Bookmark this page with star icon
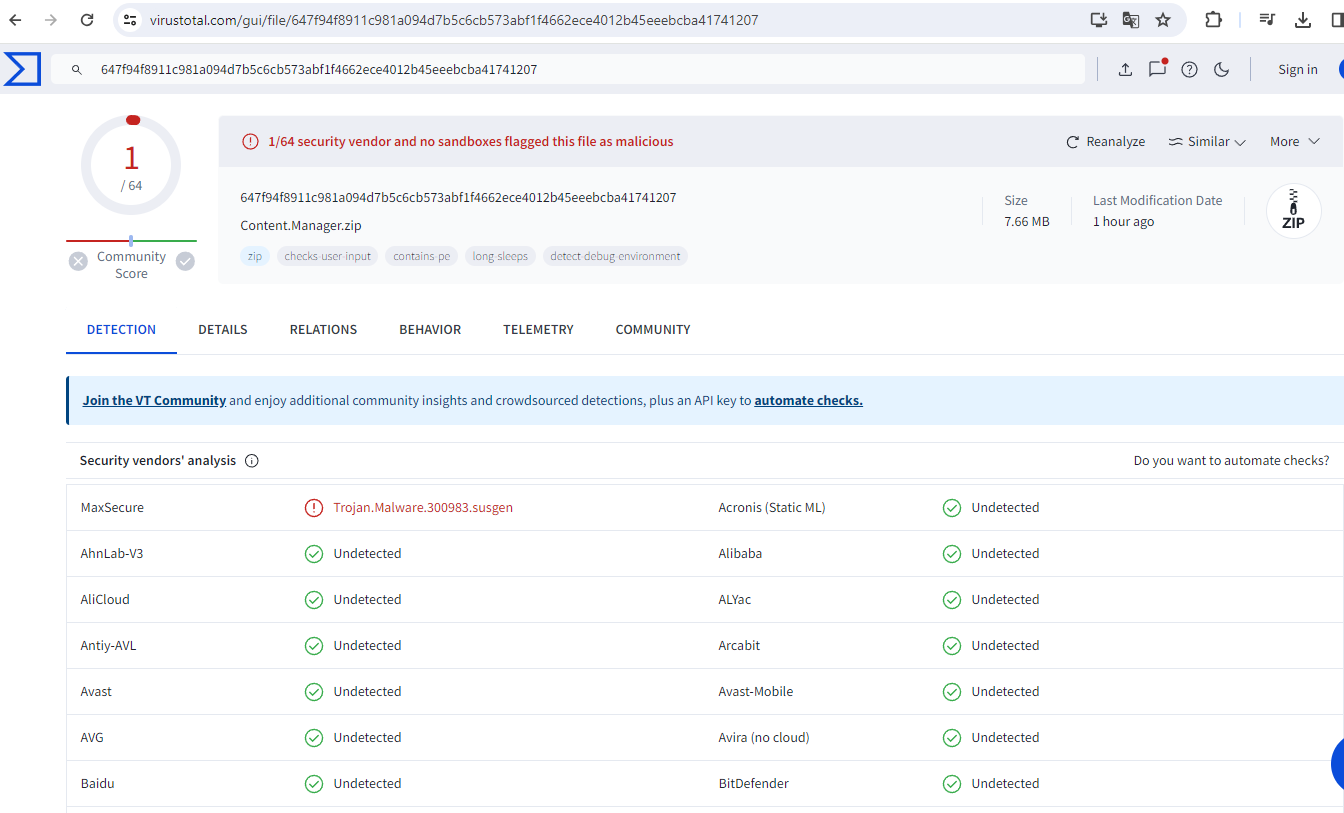This screenshot has width=1344, height=813. (x=1163, y=20)
